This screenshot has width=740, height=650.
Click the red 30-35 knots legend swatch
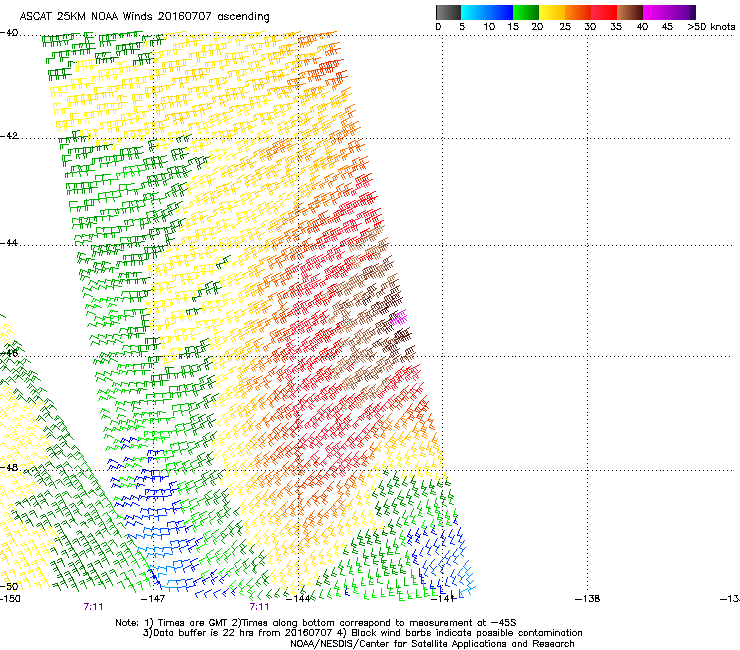coord(604,12)
